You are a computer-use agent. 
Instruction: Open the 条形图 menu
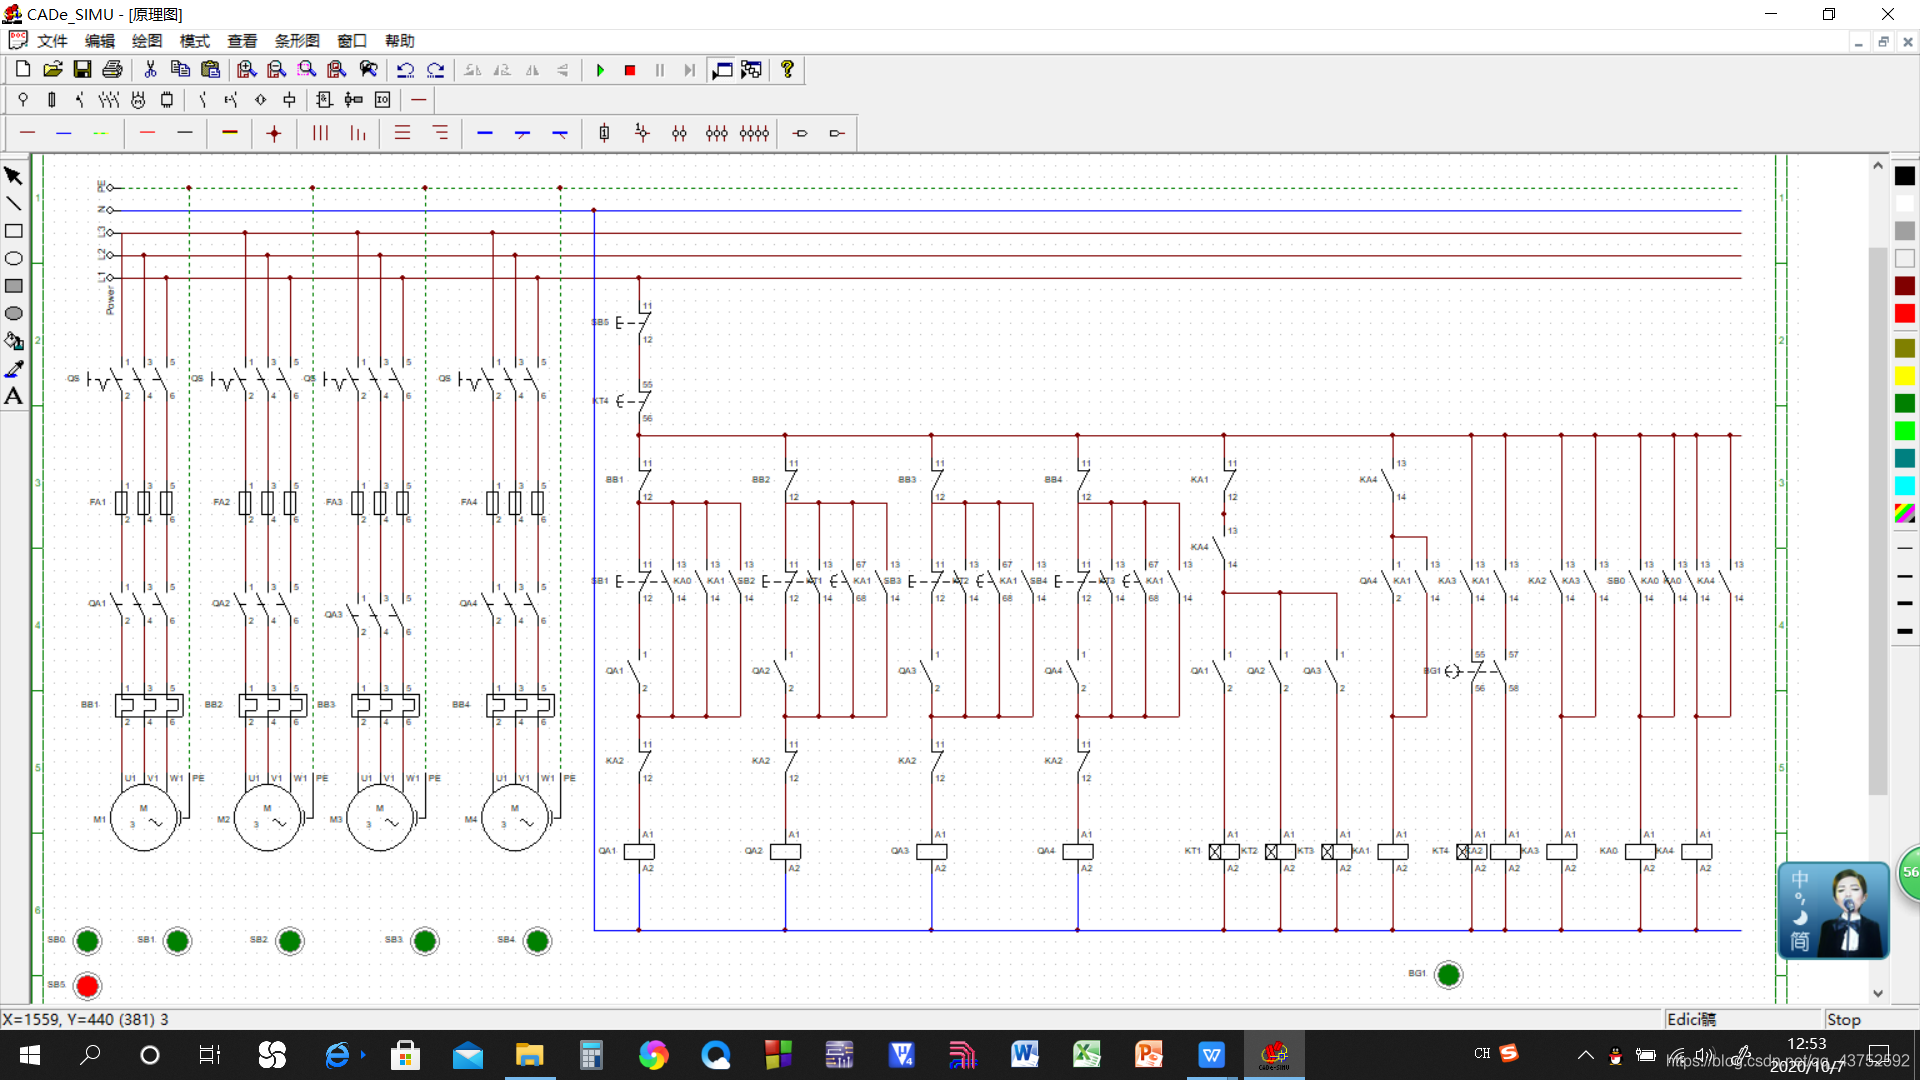click(297, 41)
